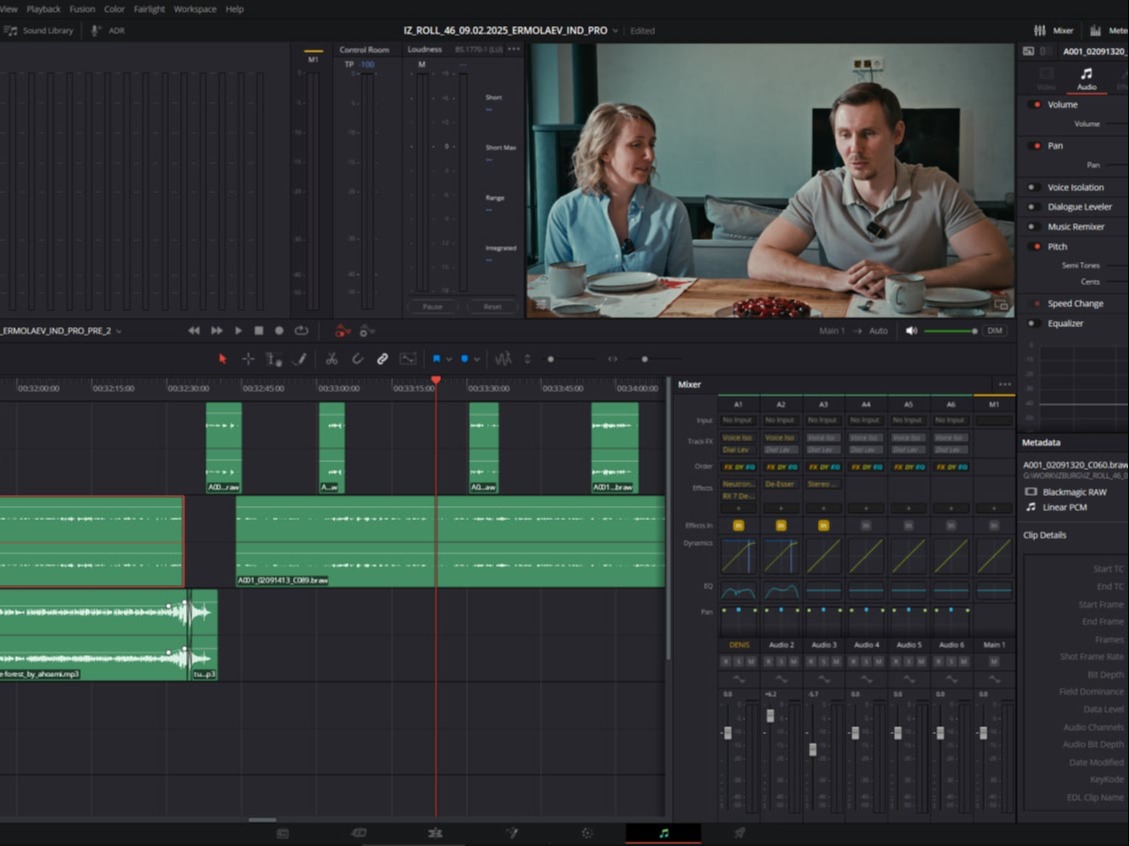Select the A001_02091413_C089.braw audio clip
Image resolution: width=1129 pixels, height=846 pixels.
pyautogui.click(x=450, y=541)
